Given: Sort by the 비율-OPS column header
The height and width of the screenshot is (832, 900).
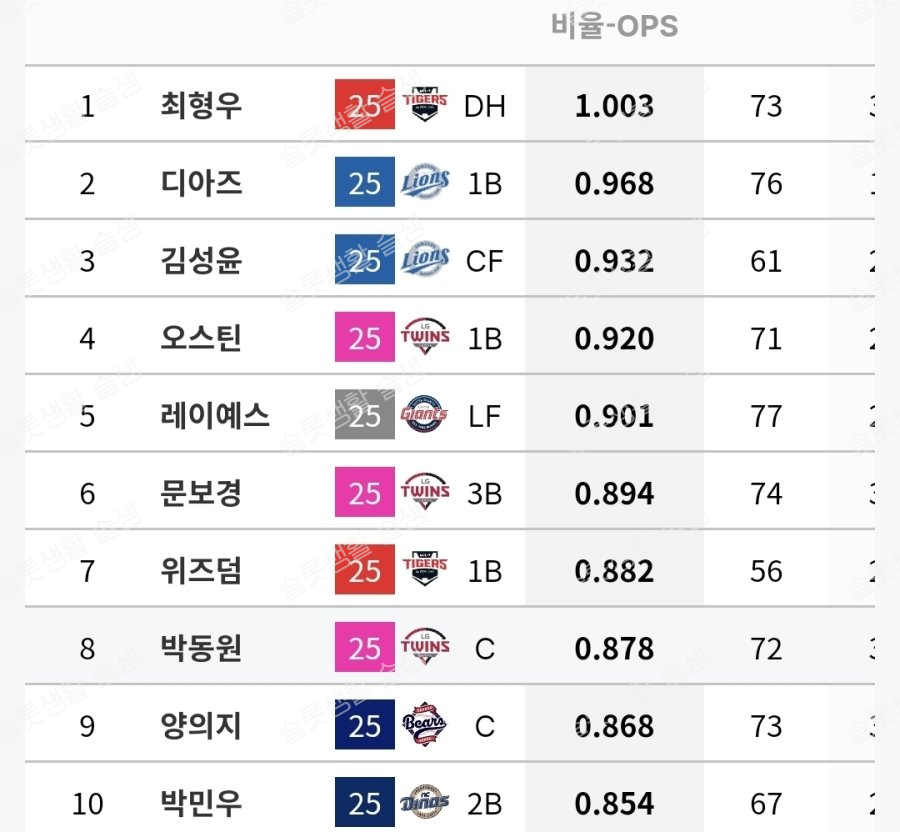Looking at the screenshot, I should [x=614, y=26].
